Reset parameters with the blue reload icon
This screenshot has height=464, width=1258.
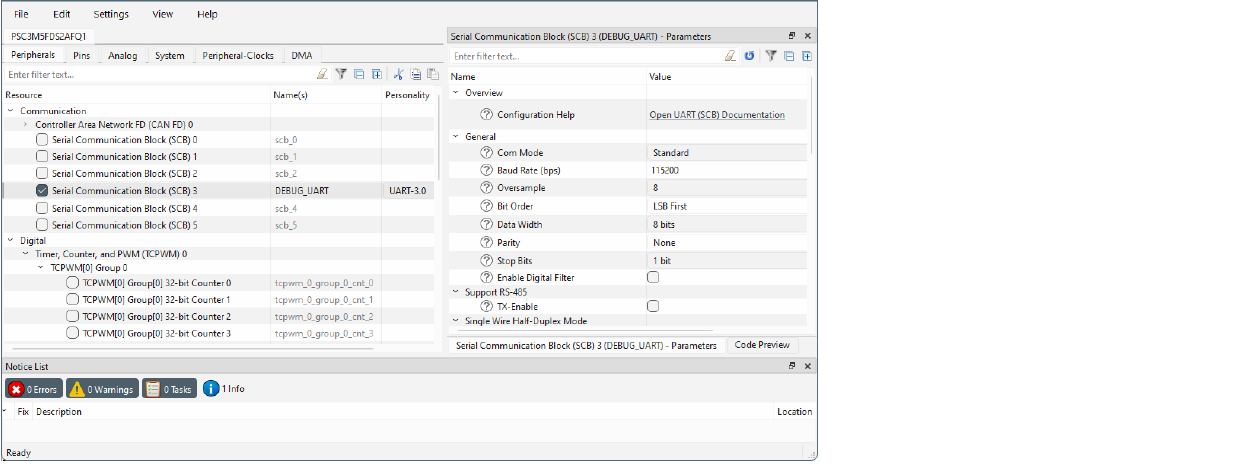[x=749, y=56]
